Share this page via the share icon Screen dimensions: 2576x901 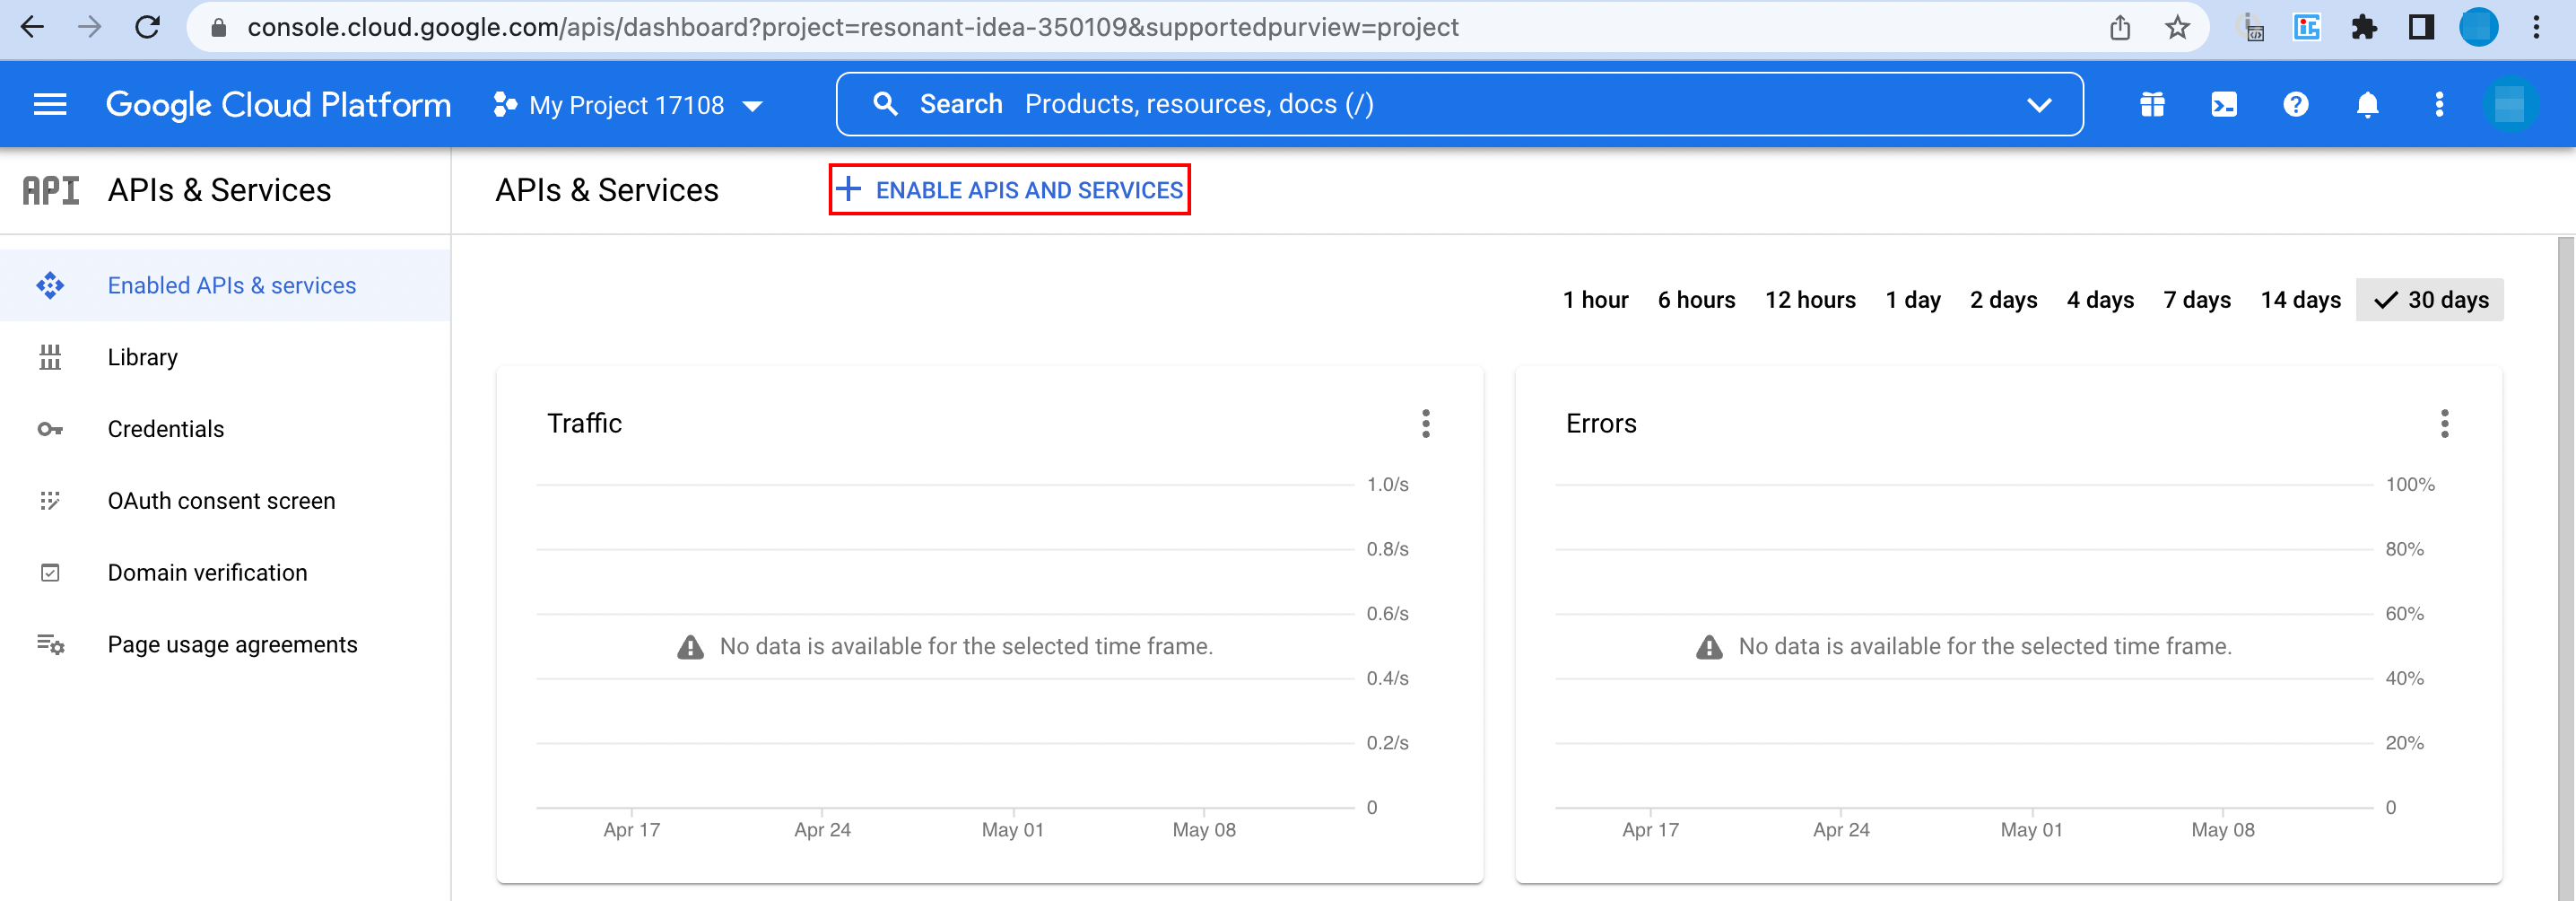pyautogui.click(x=2120, y=27)
